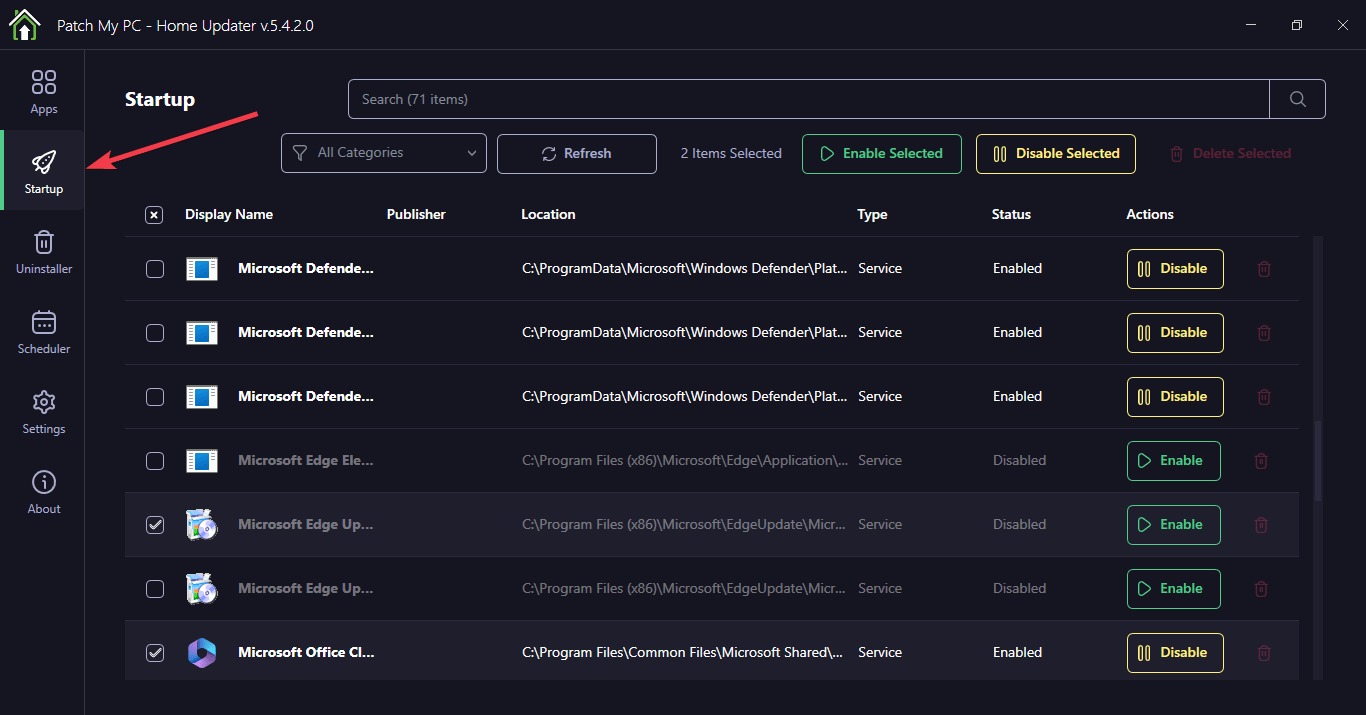The width and height of the screenshot is (1366, 715).
Task: Toggle the select-all checkbox in table header
Action: [x=154, y=215]
